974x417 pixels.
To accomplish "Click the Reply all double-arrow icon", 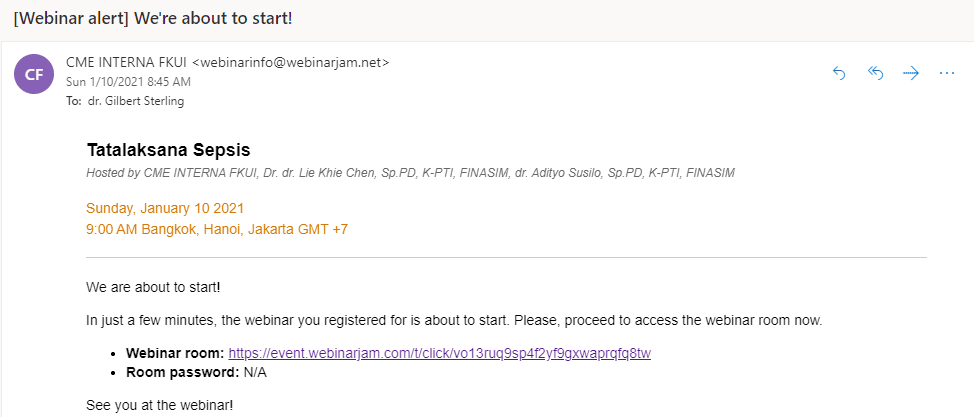I will (875, 73).
